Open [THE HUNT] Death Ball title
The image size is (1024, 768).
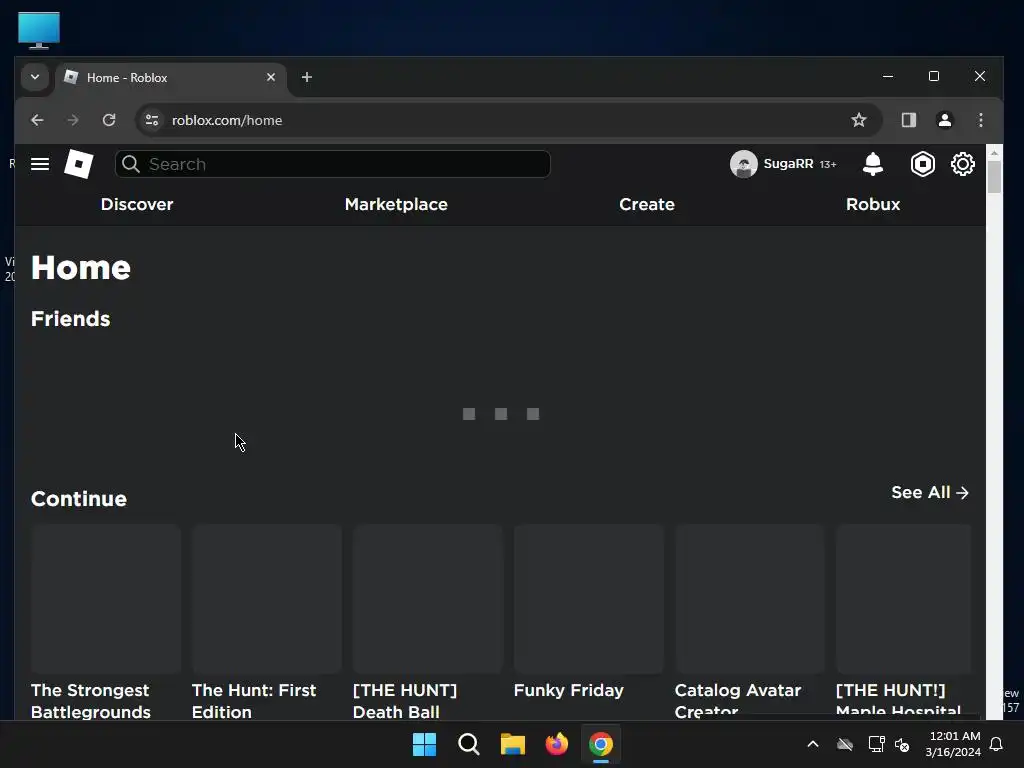[x=405, y=701]
